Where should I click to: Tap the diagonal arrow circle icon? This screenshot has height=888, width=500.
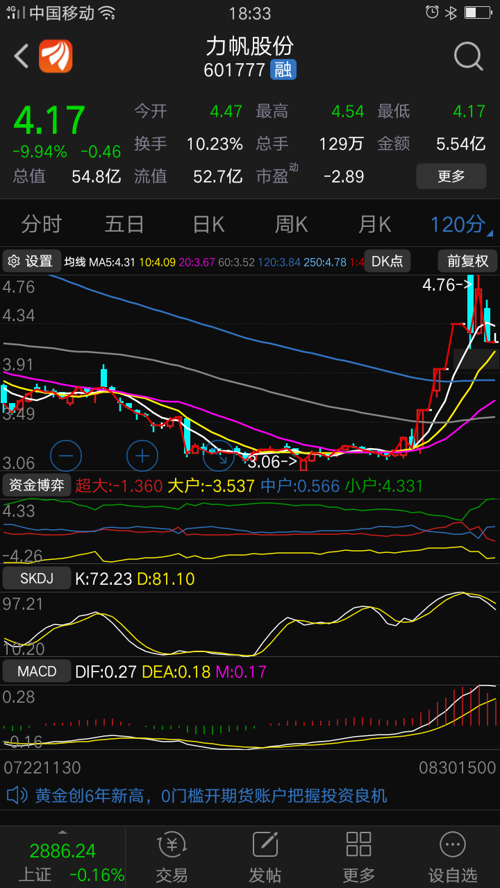pos(219,455)
